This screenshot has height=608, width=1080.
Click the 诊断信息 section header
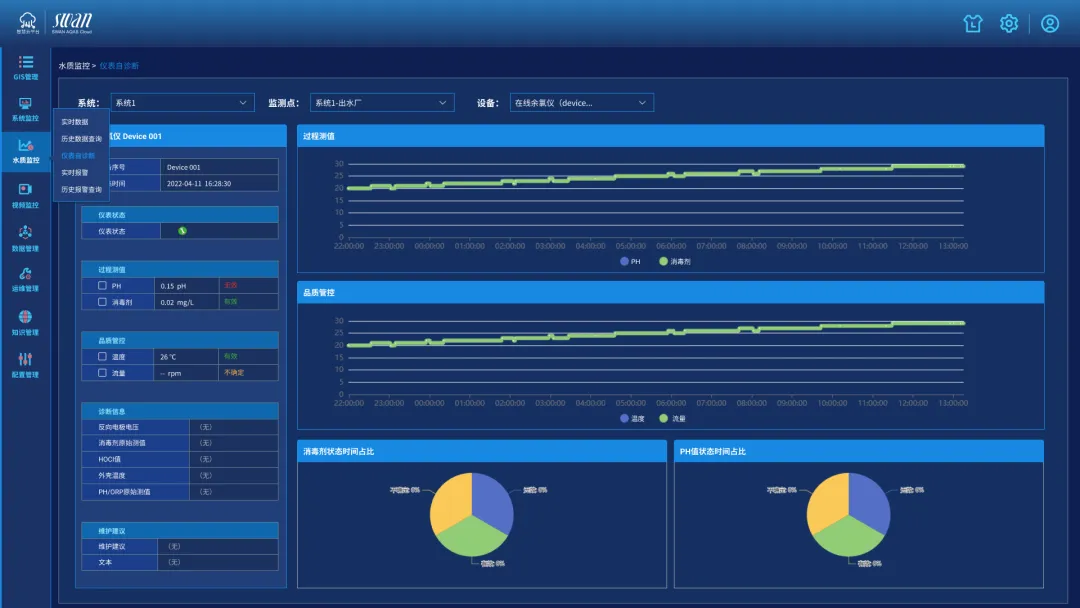pos(180,411)
